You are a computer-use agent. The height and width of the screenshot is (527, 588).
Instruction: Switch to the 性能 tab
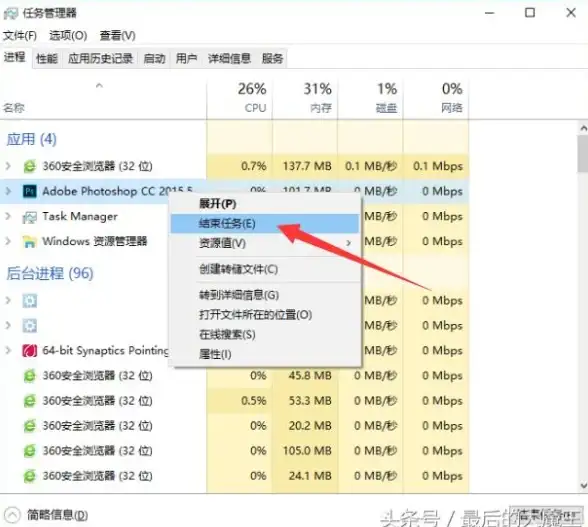tap(47, 59)
